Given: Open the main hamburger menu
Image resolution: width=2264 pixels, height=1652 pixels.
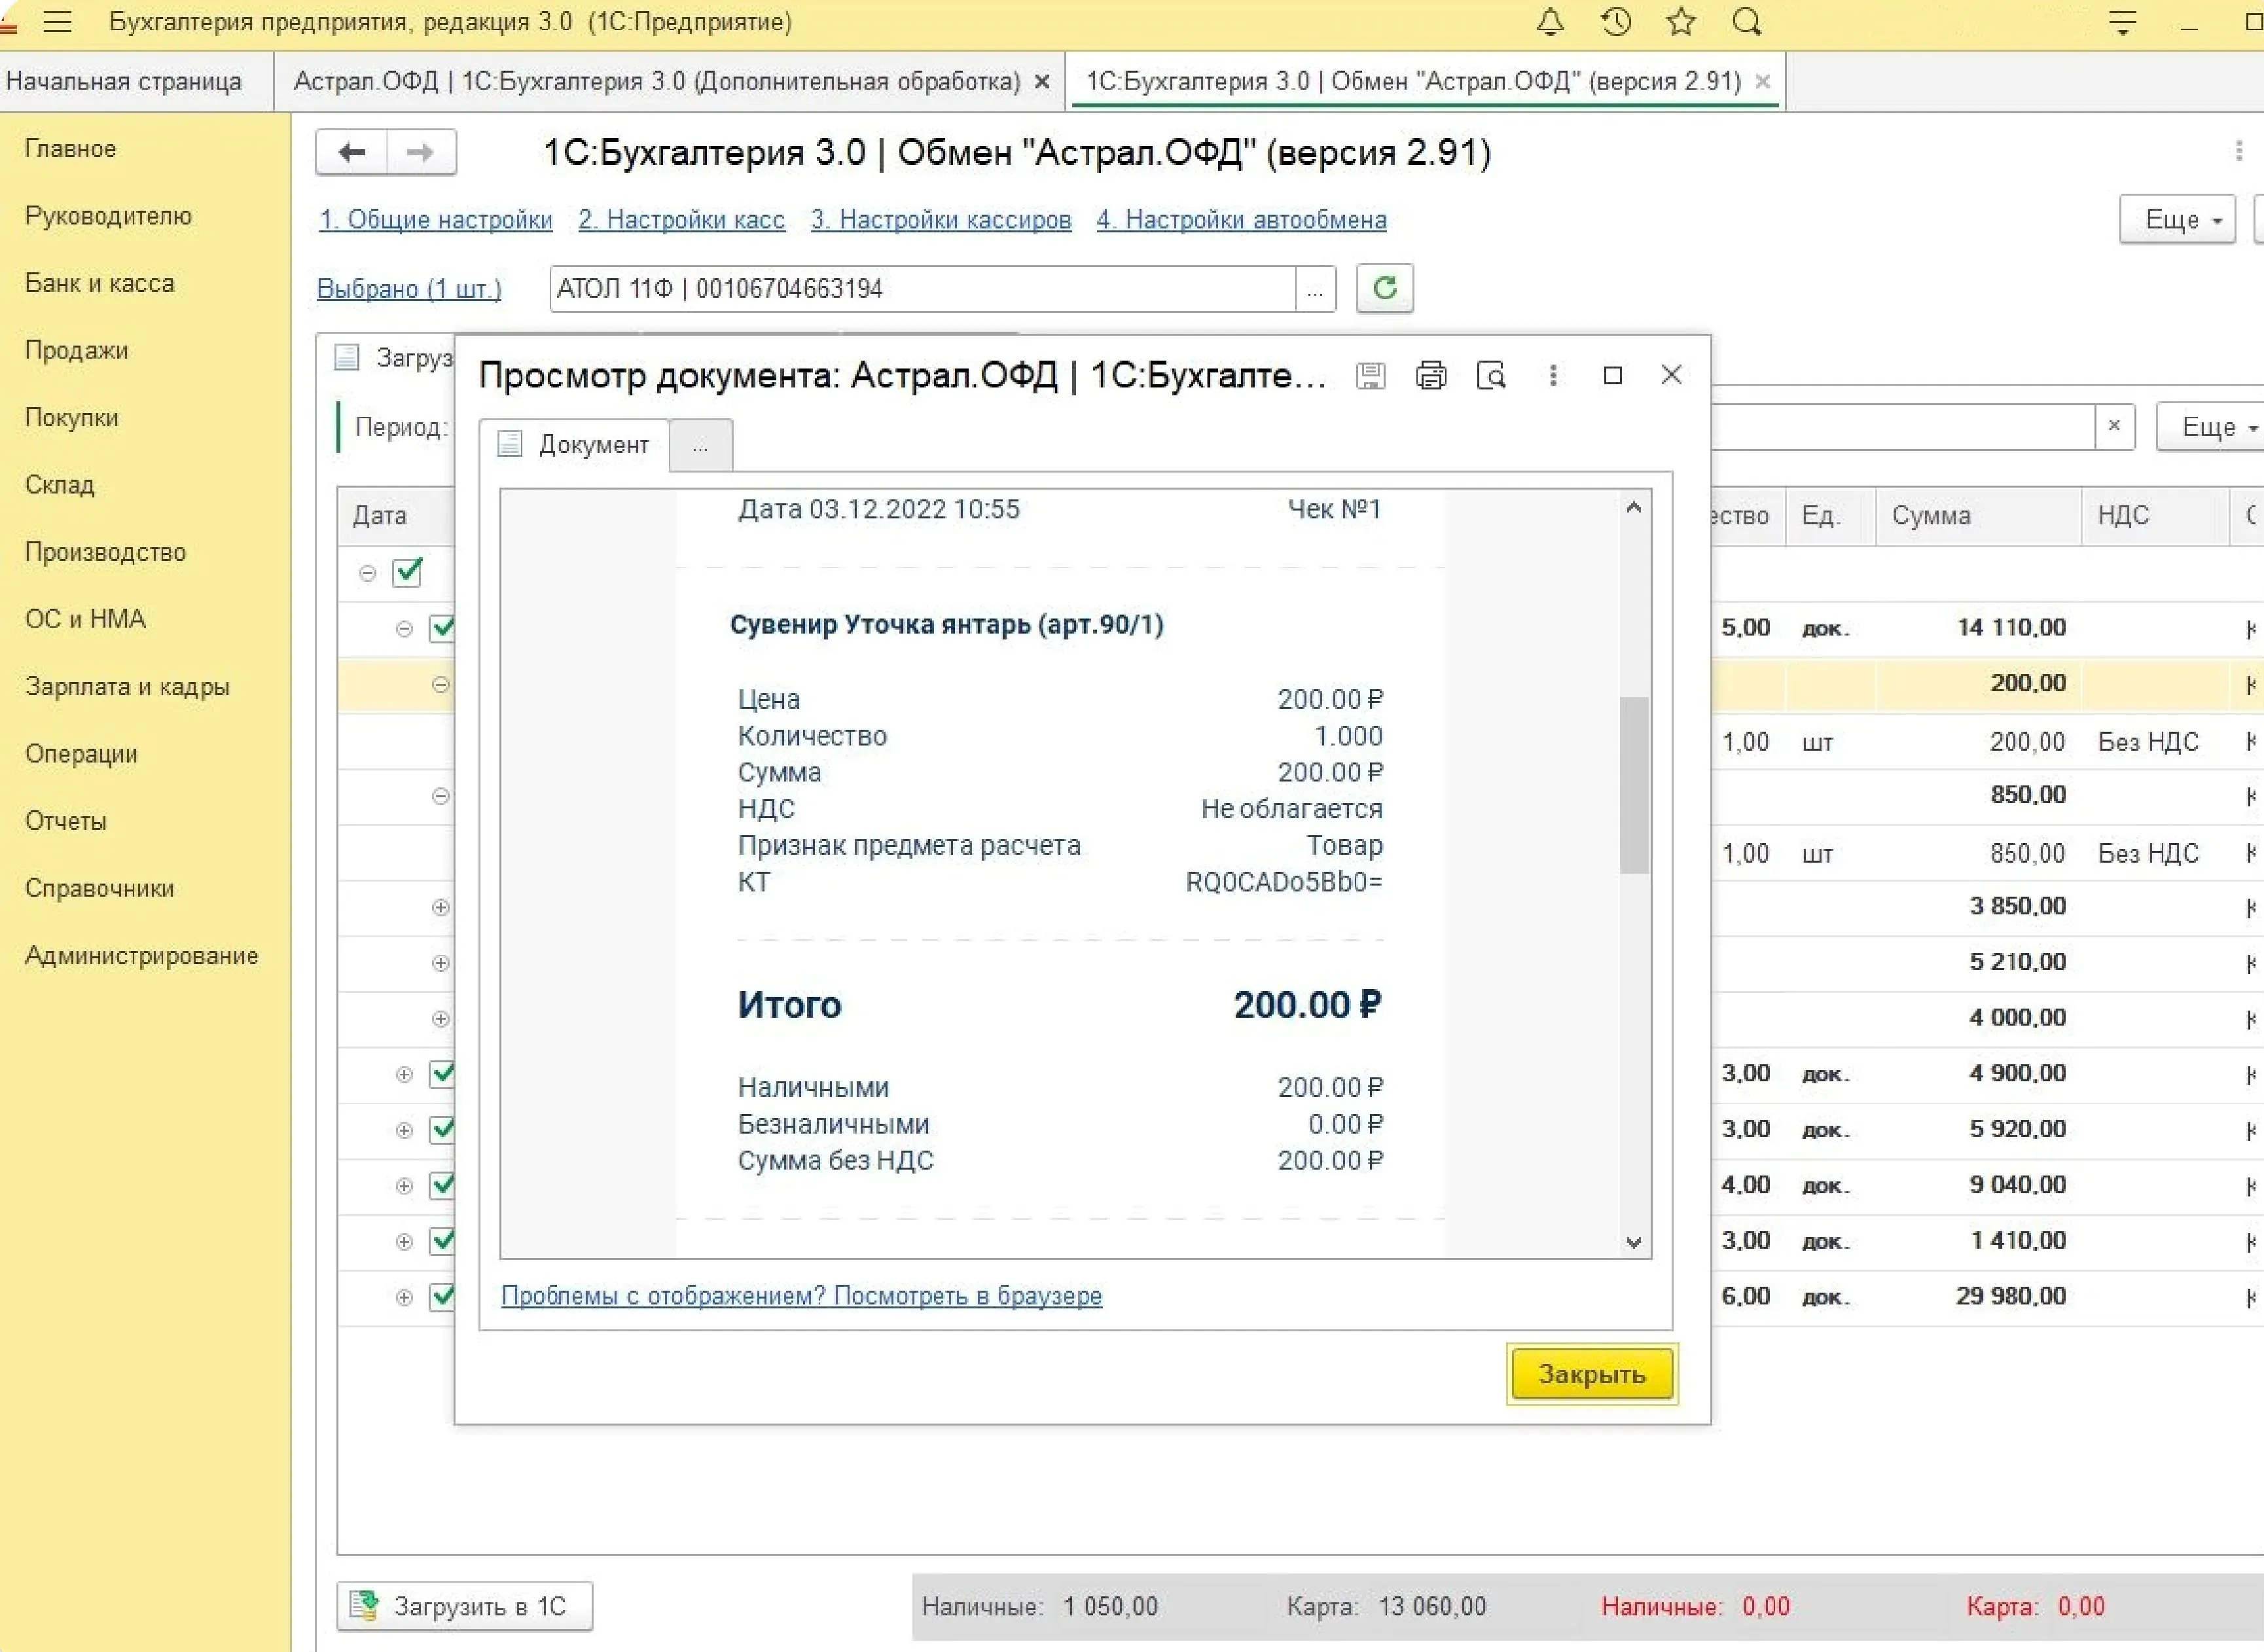Looking at the screenshot, I should click(58, 22).
